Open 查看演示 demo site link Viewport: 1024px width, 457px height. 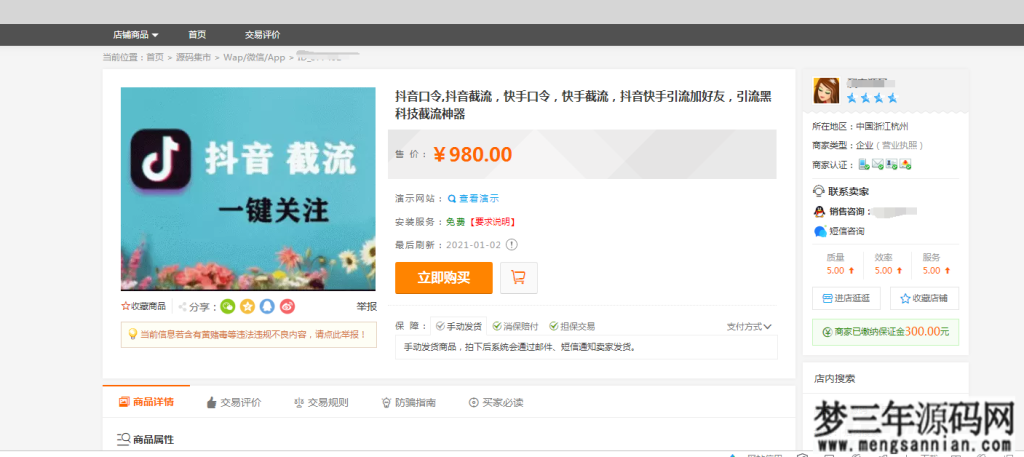tap(473, 198)
